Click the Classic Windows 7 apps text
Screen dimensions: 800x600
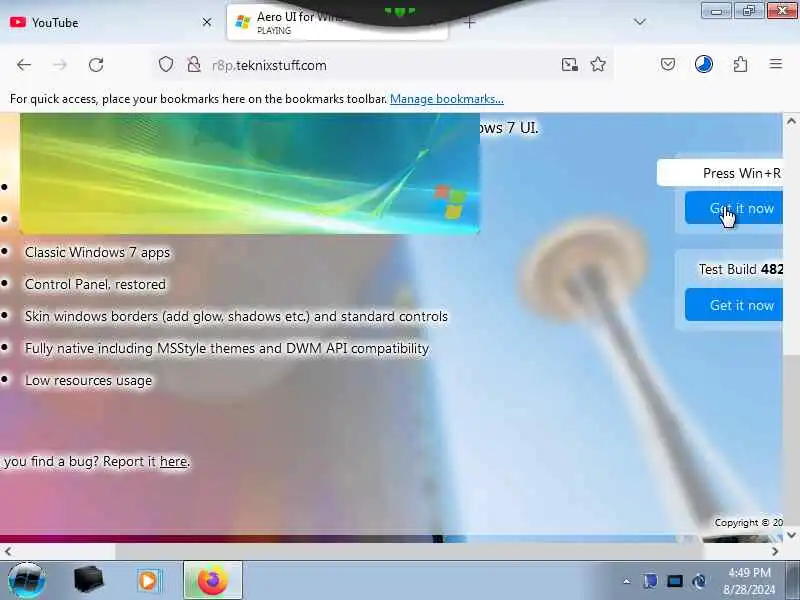(97, 253)
